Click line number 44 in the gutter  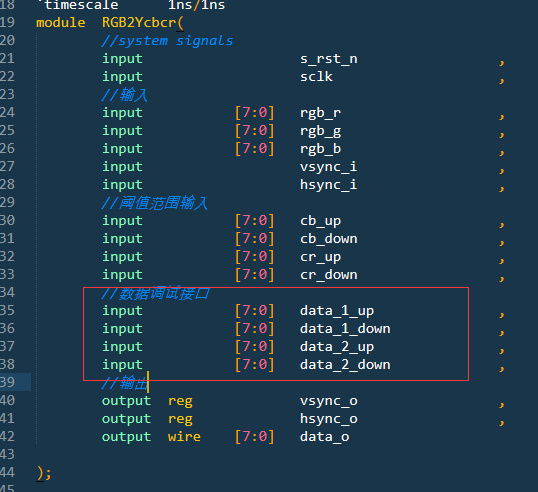[7, 473]
